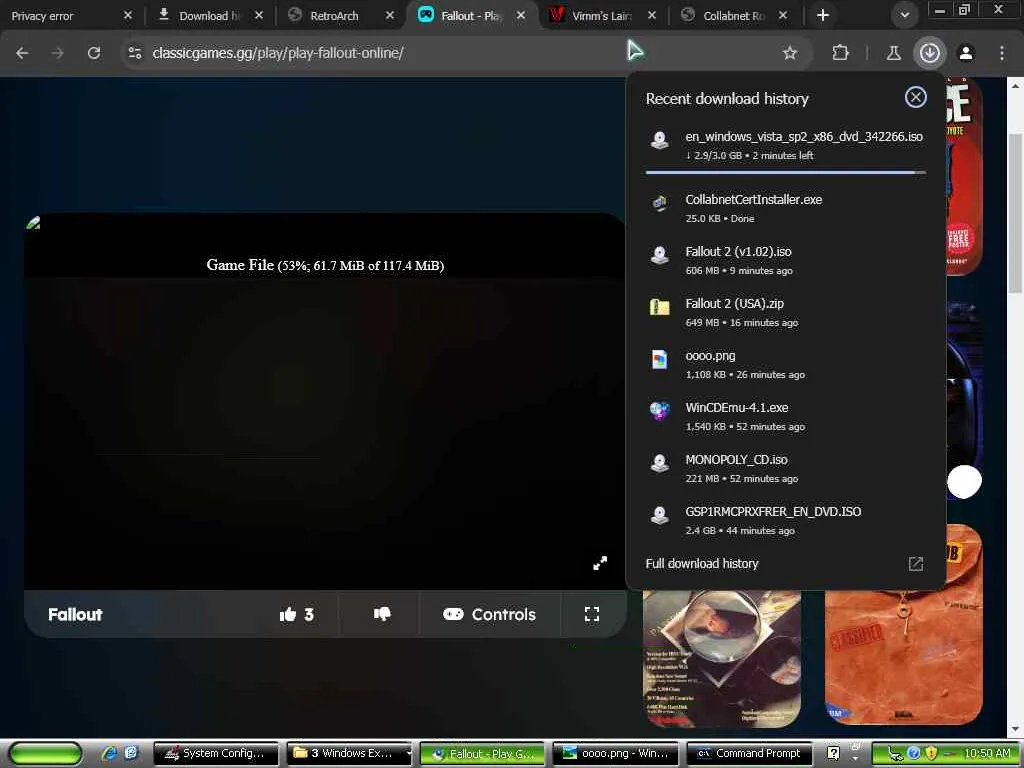Click the Vista iso download progress bar
The height and width of the screenshot is (768, 1024).
pyautogui.click(x=786, y=172)
